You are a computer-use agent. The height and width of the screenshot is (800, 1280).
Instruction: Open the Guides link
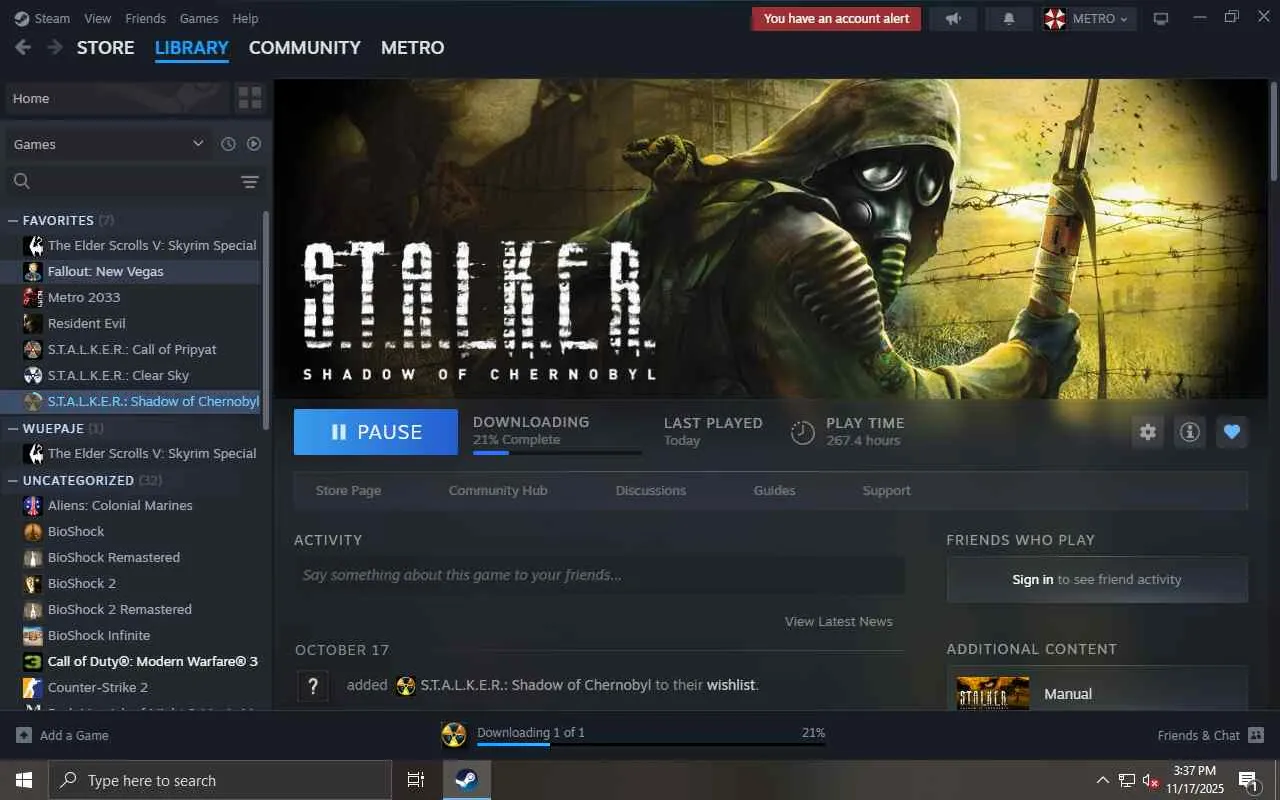pos(775,490)
